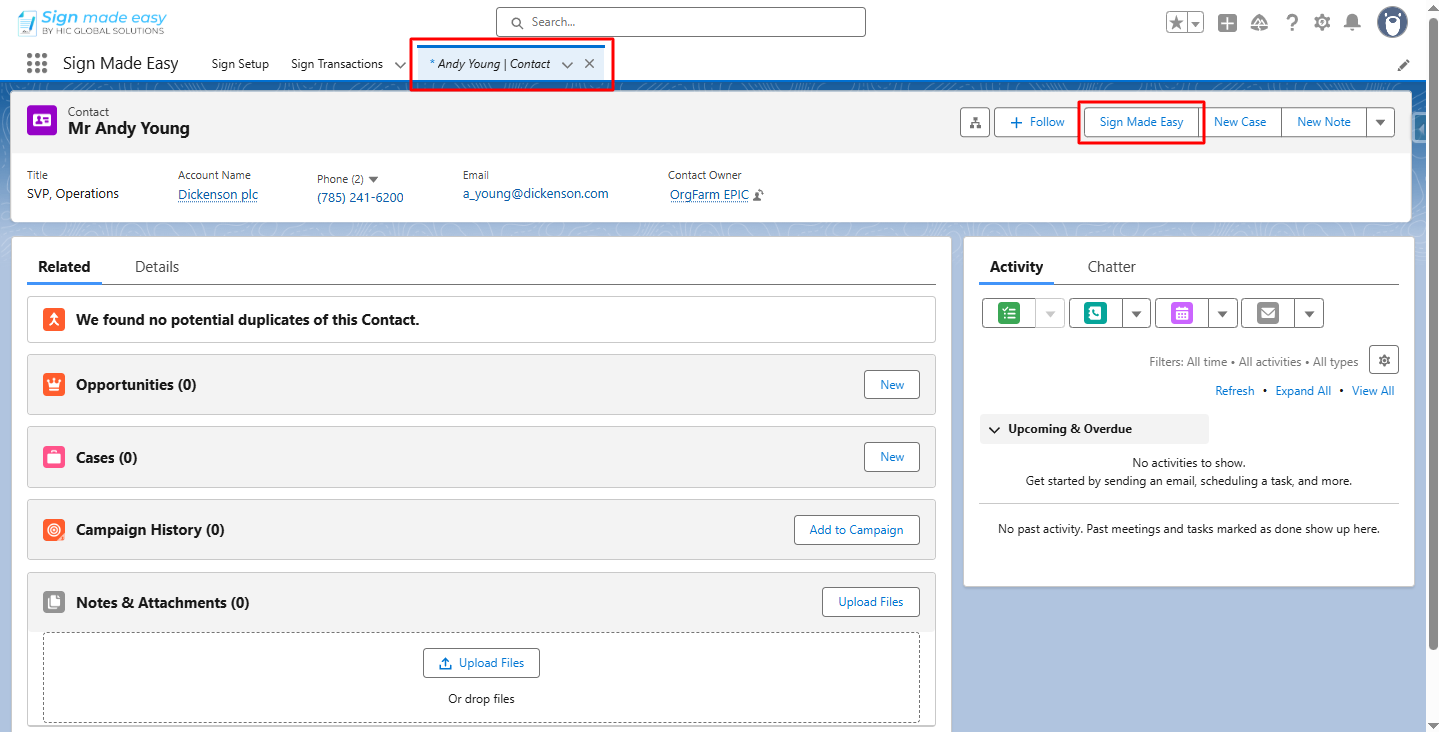The image size is (1439, 732).
Task: Switch to the Activity tab
Action: (1016, 267)
